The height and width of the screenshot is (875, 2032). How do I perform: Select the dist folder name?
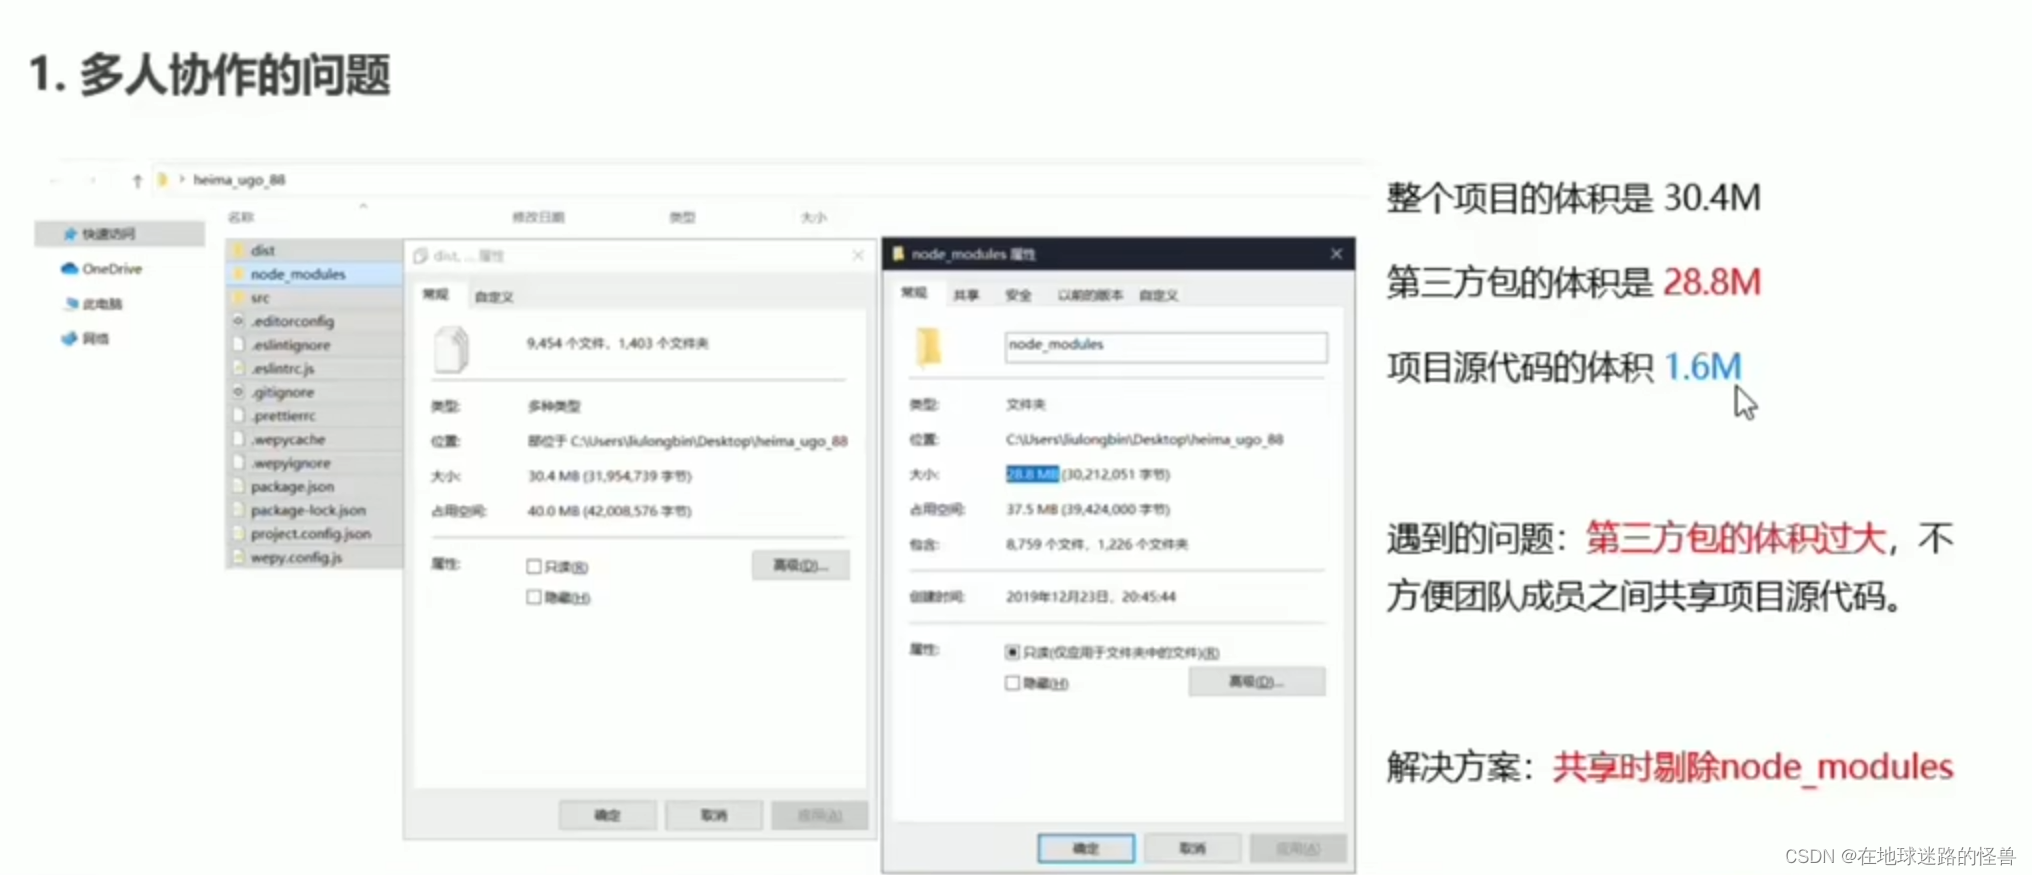263,250
